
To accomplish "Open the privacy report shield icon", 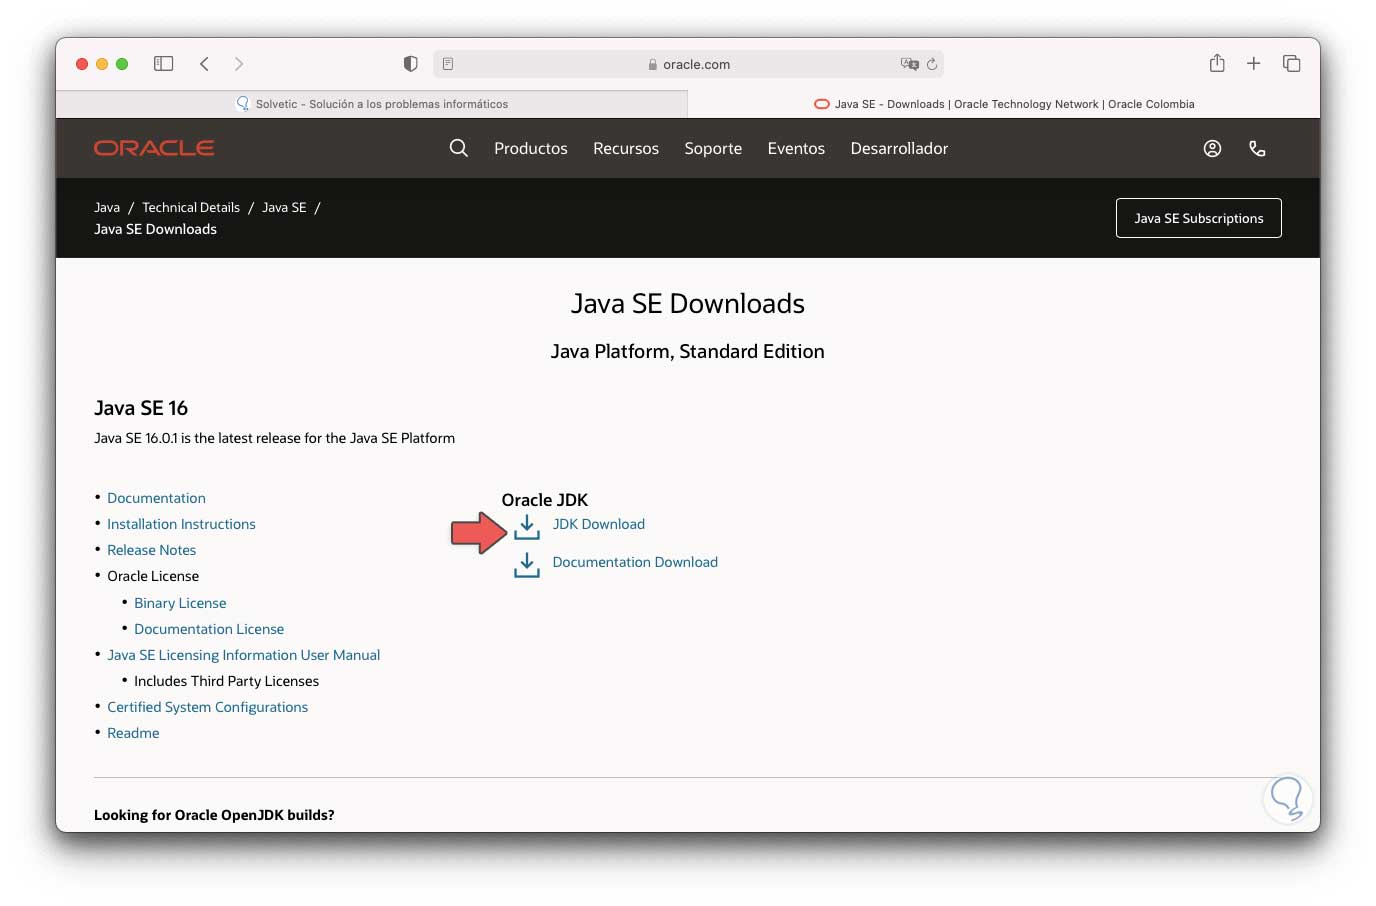I will (410, 64).
